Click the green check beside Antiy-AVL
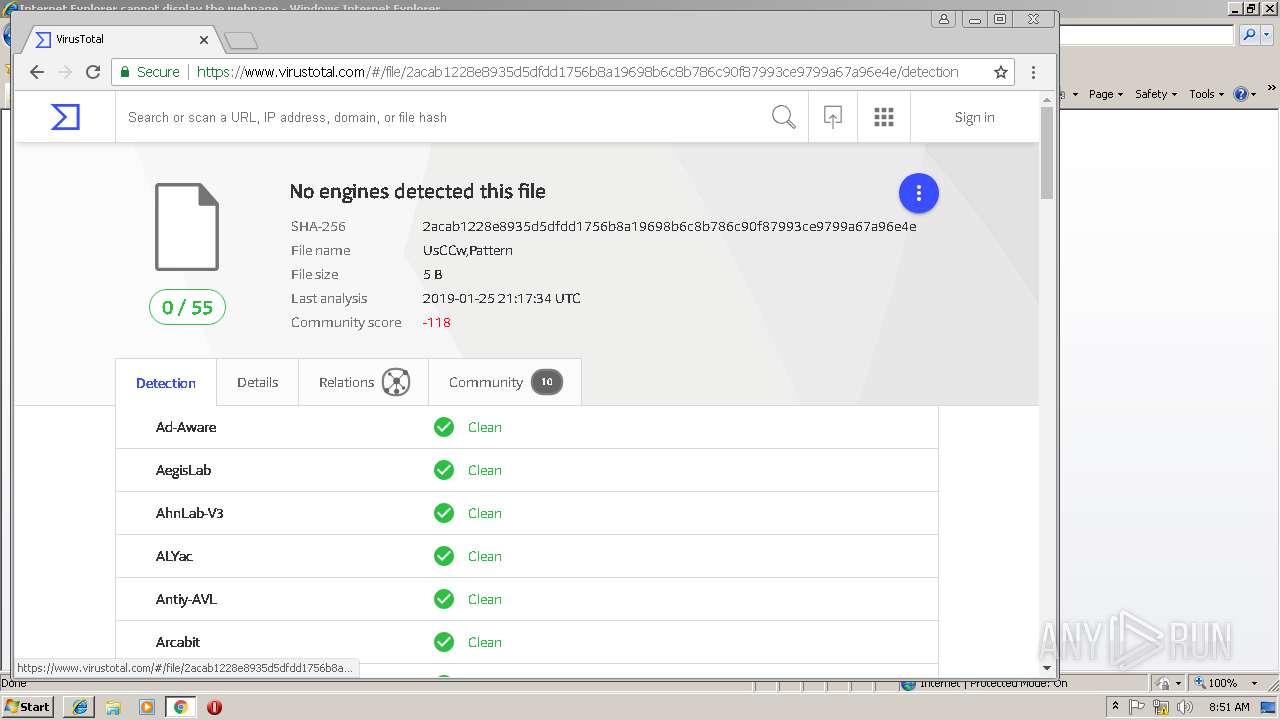This screenshot has width=1280, height=720. point(444,599)
